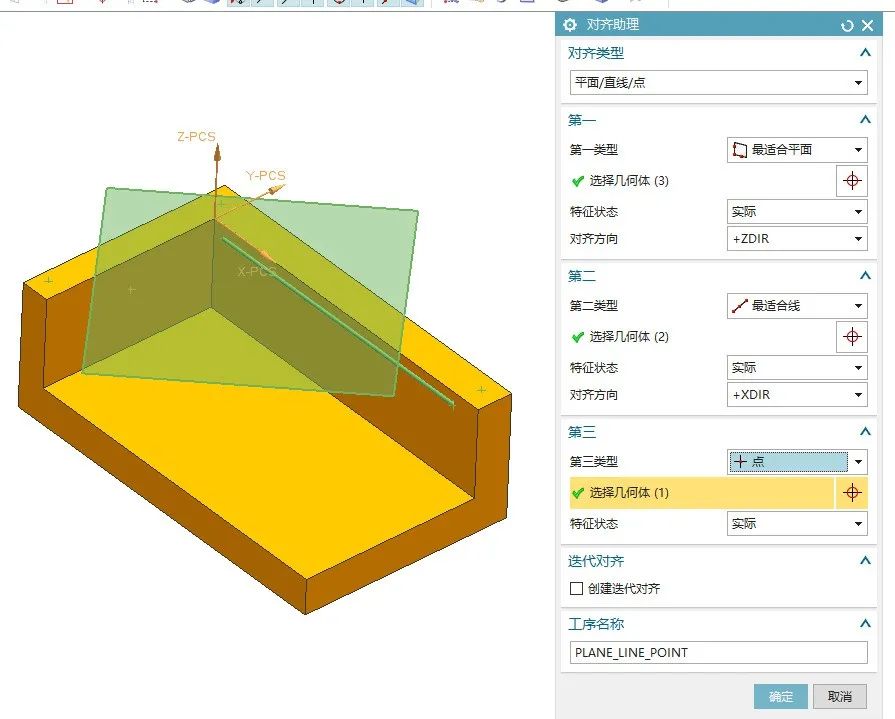Close the 对齐助理 dialog
The width and height of the screenshot is (895, 719).
pyautogui.click(x=868, y=26)
